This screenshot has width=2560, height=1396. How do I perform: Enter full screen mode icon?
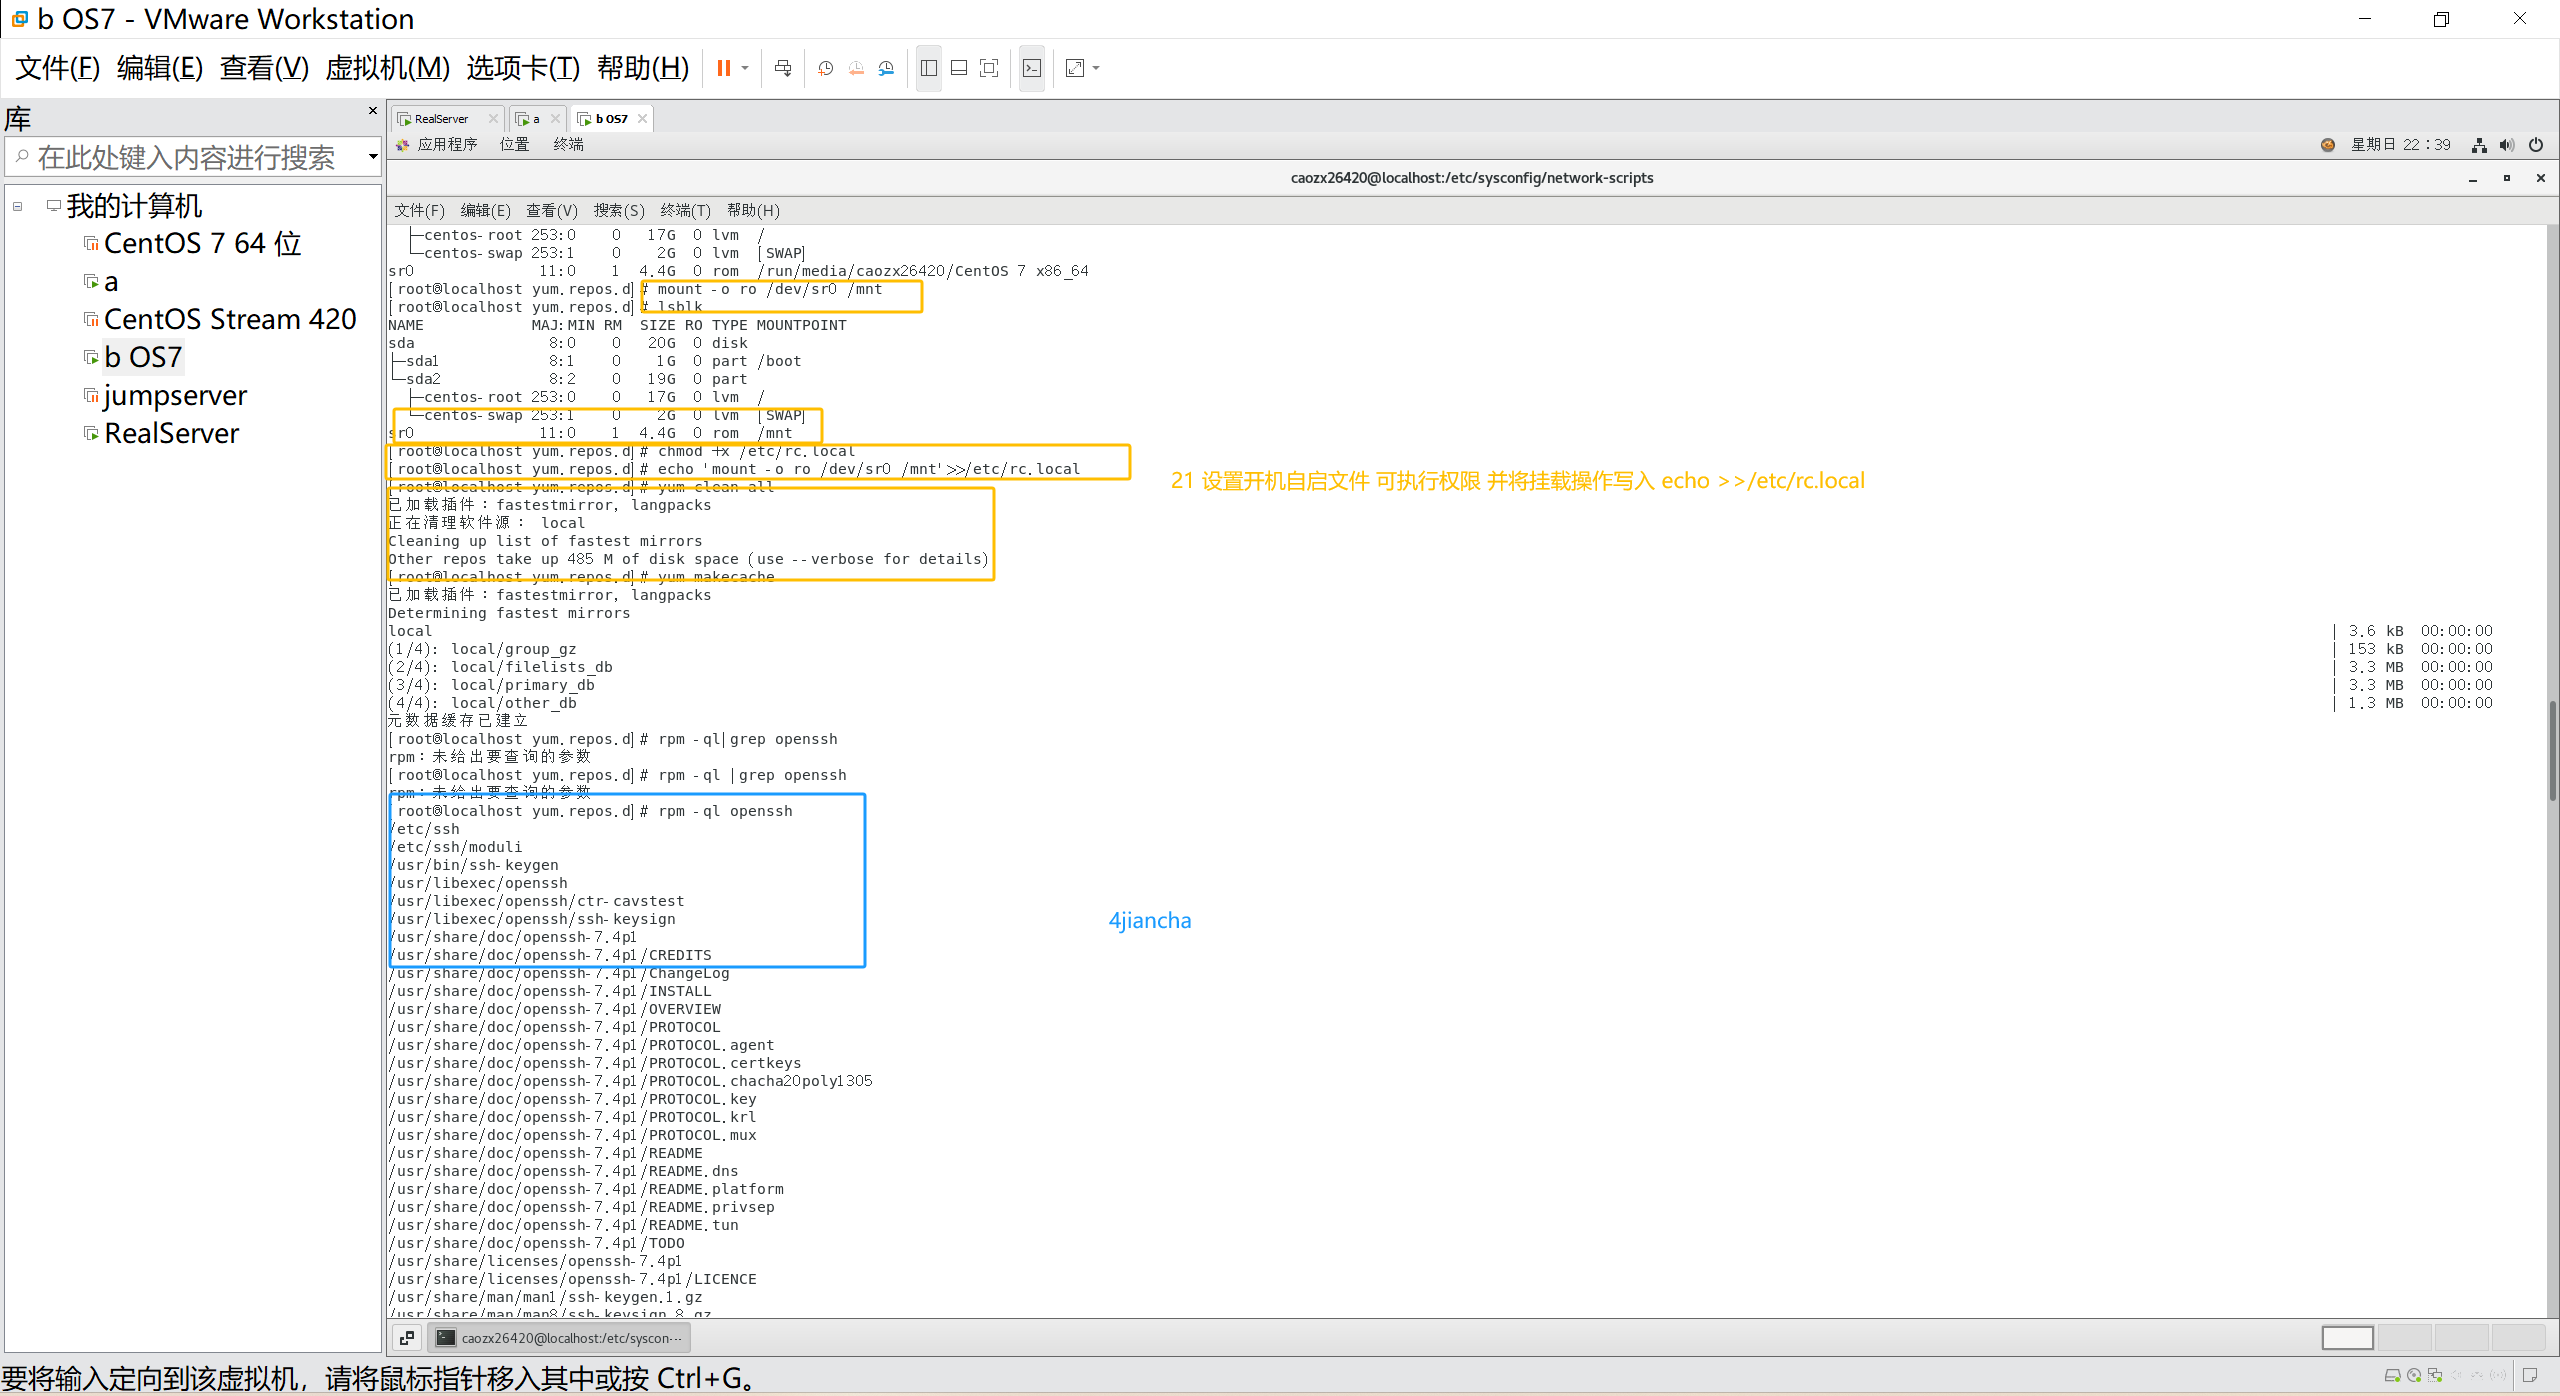click(x=989, y=68)
